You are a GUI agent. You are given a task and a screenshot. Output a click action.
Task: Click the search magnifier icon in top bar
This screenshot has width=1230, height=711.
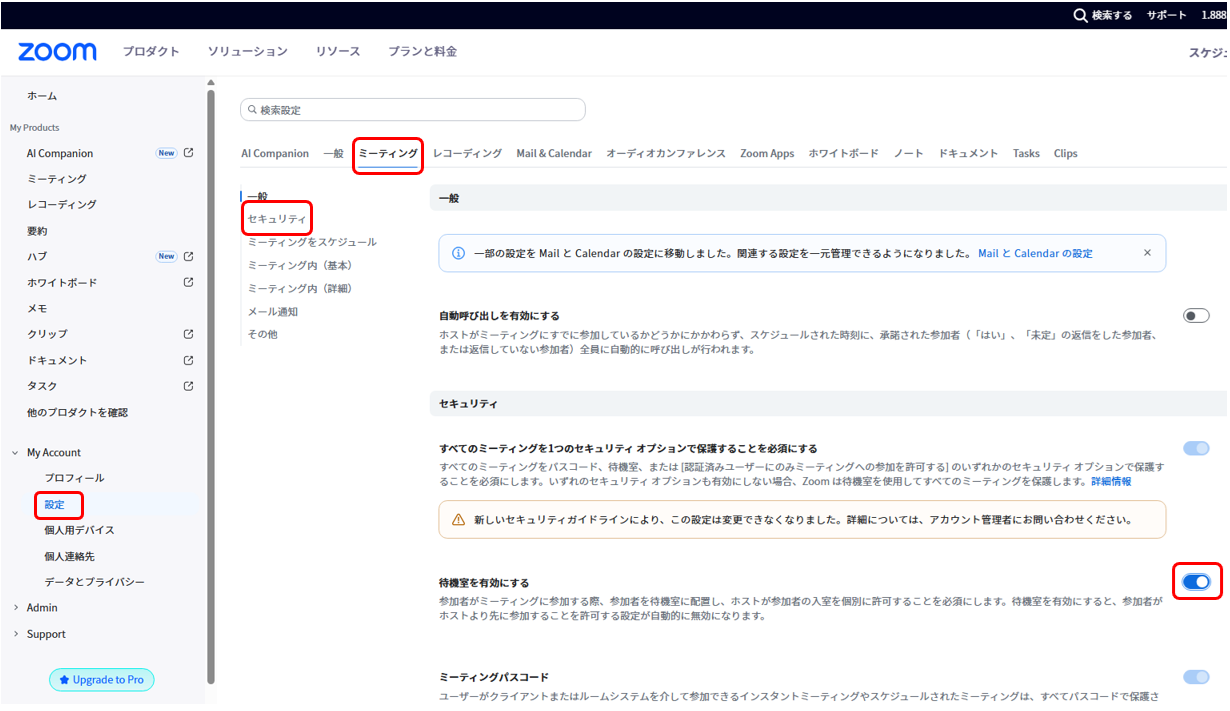click(1080, 15)
